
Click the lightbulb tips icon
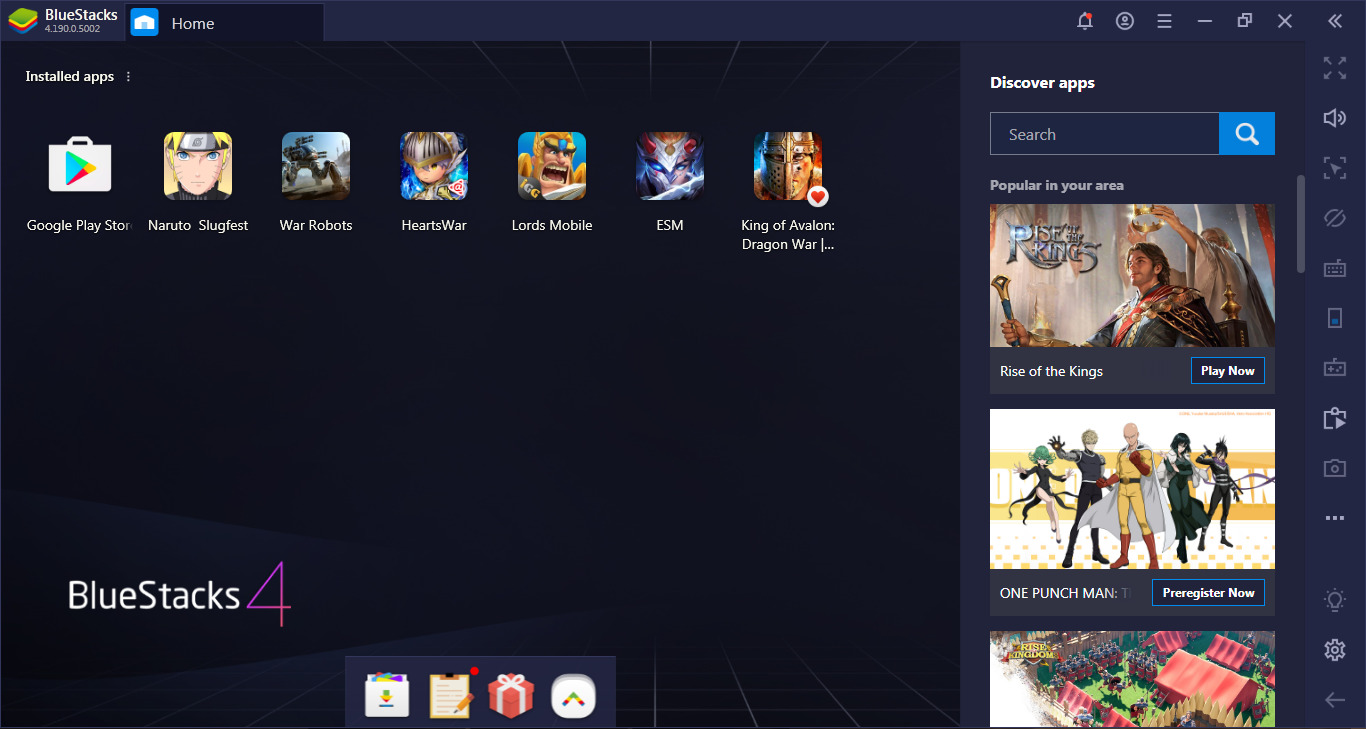pyautogui.click(x=1335, y=600)
